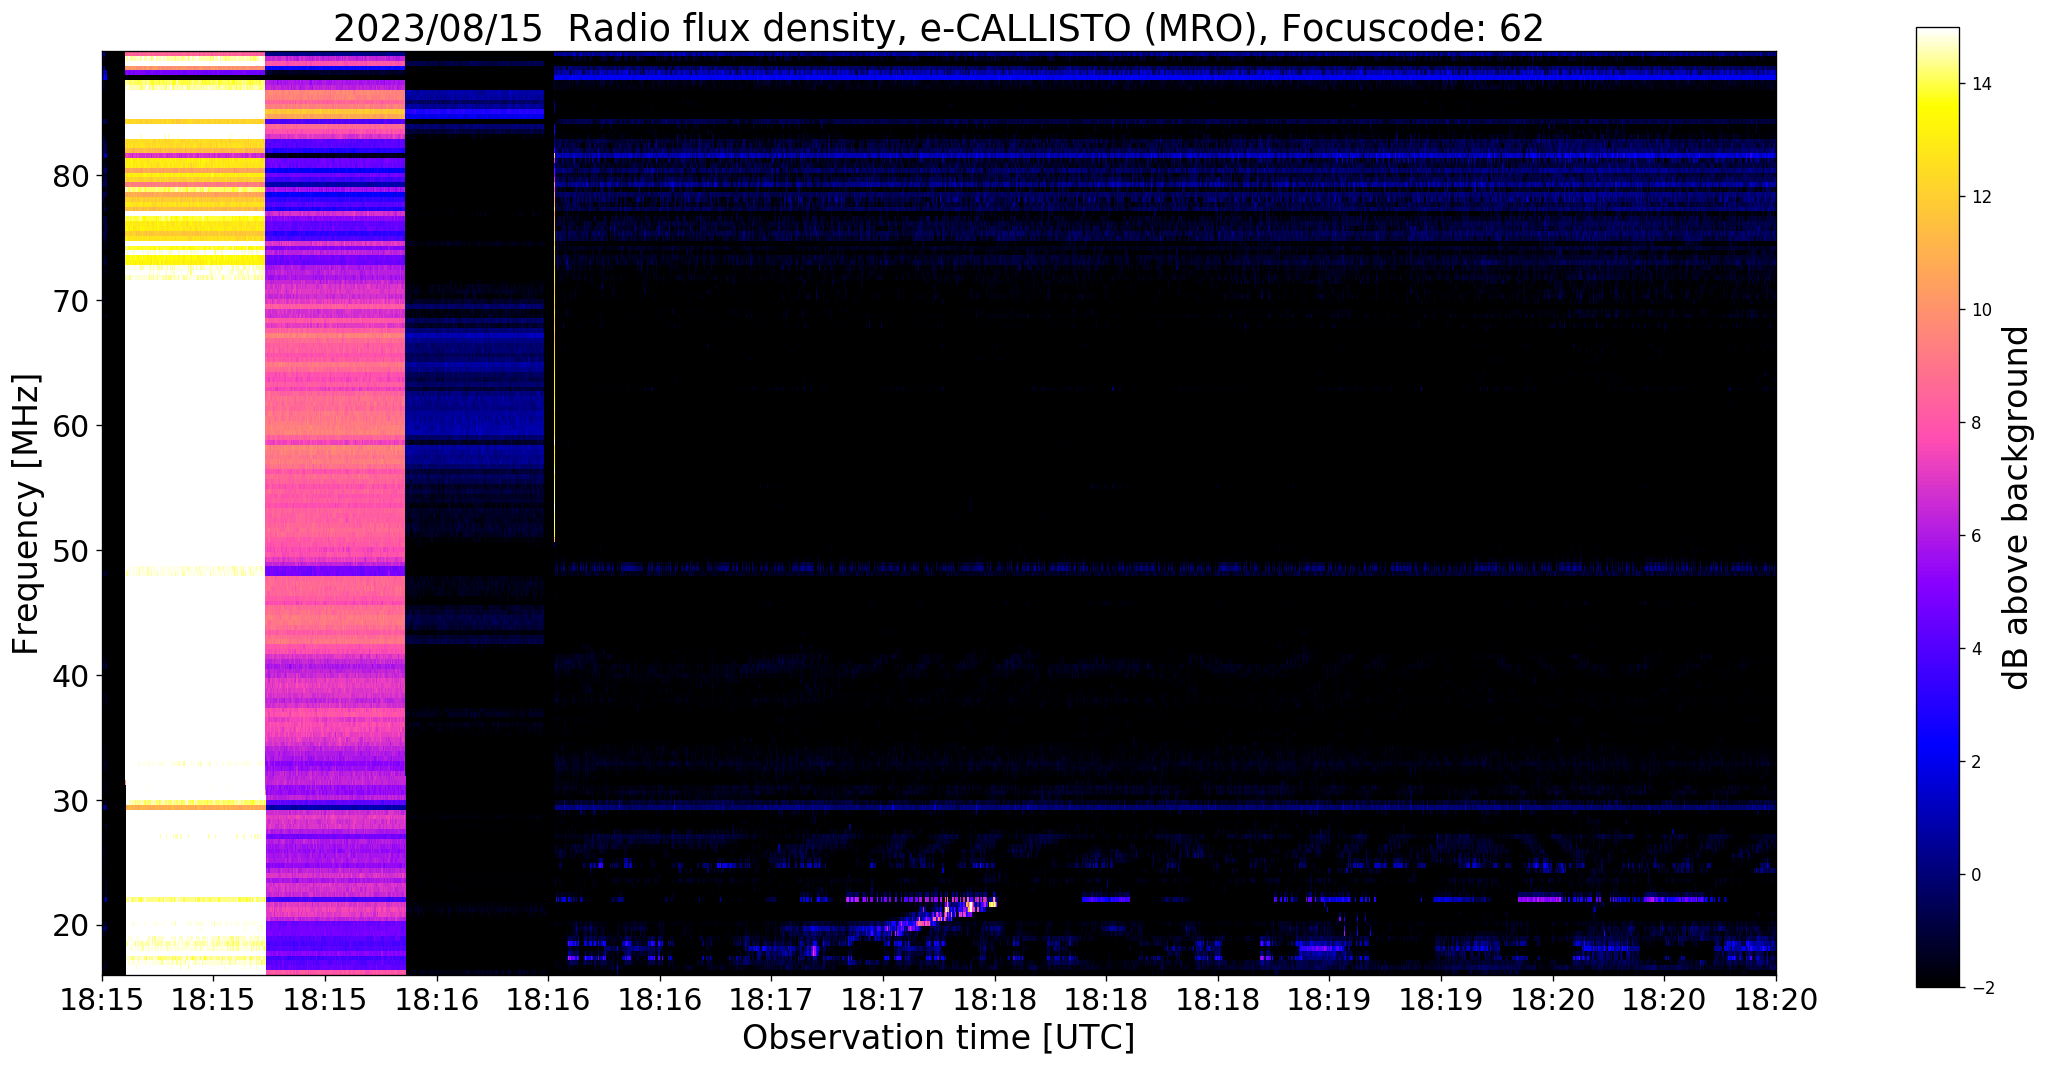Click the 70 tick on the frequency axis
The width and height of the screenshot is (2047, 1067).
coord(72,301)
